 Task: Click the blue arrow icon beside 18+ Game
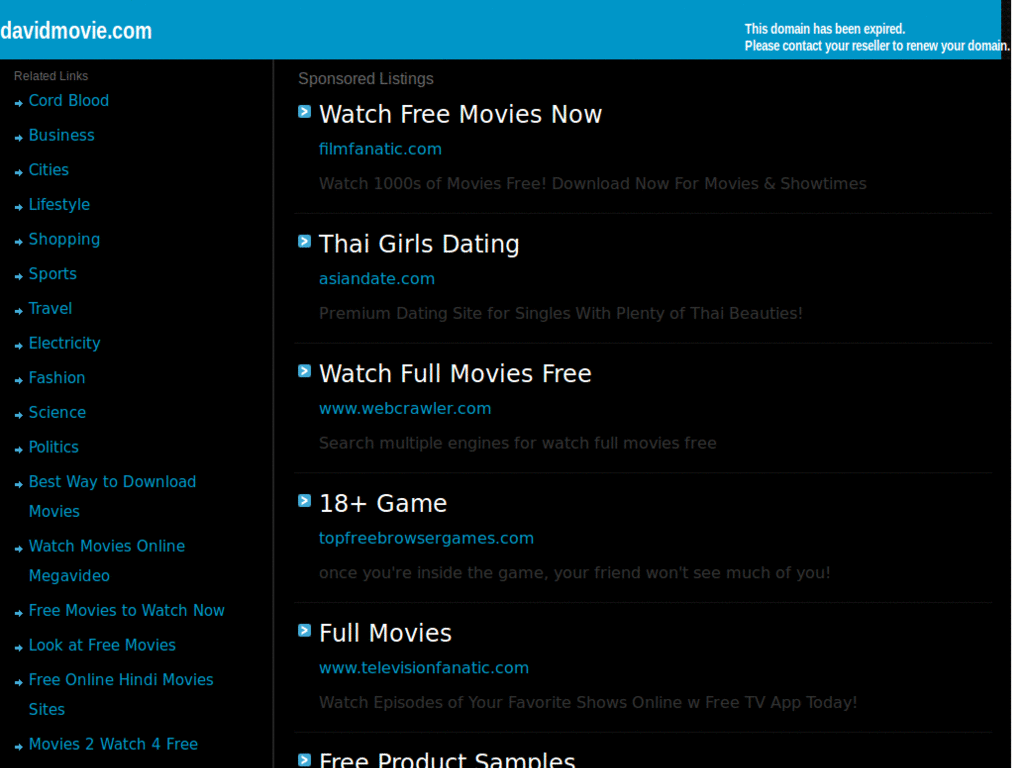pyautogui.click(x=304, y=501)
